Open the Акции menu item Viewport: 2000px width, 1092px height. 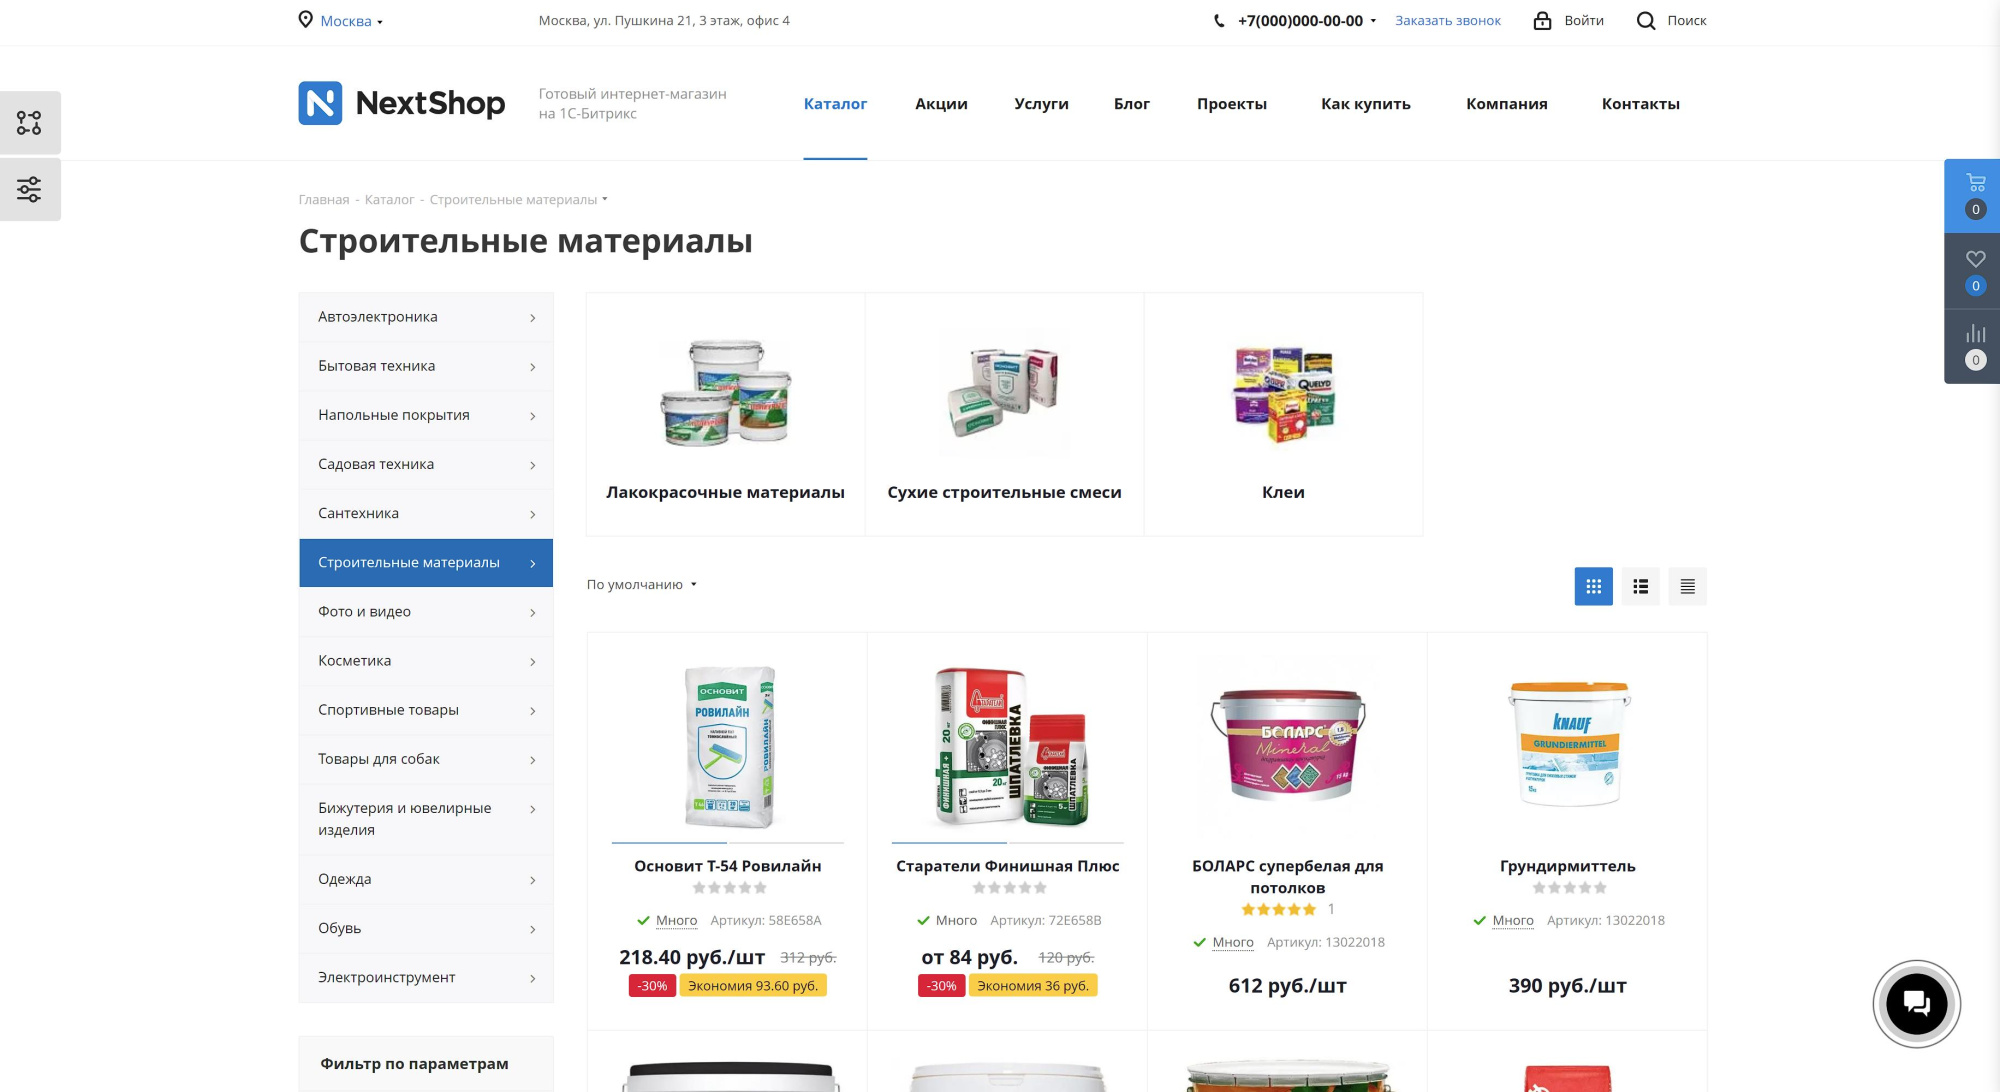coord(941,104)
